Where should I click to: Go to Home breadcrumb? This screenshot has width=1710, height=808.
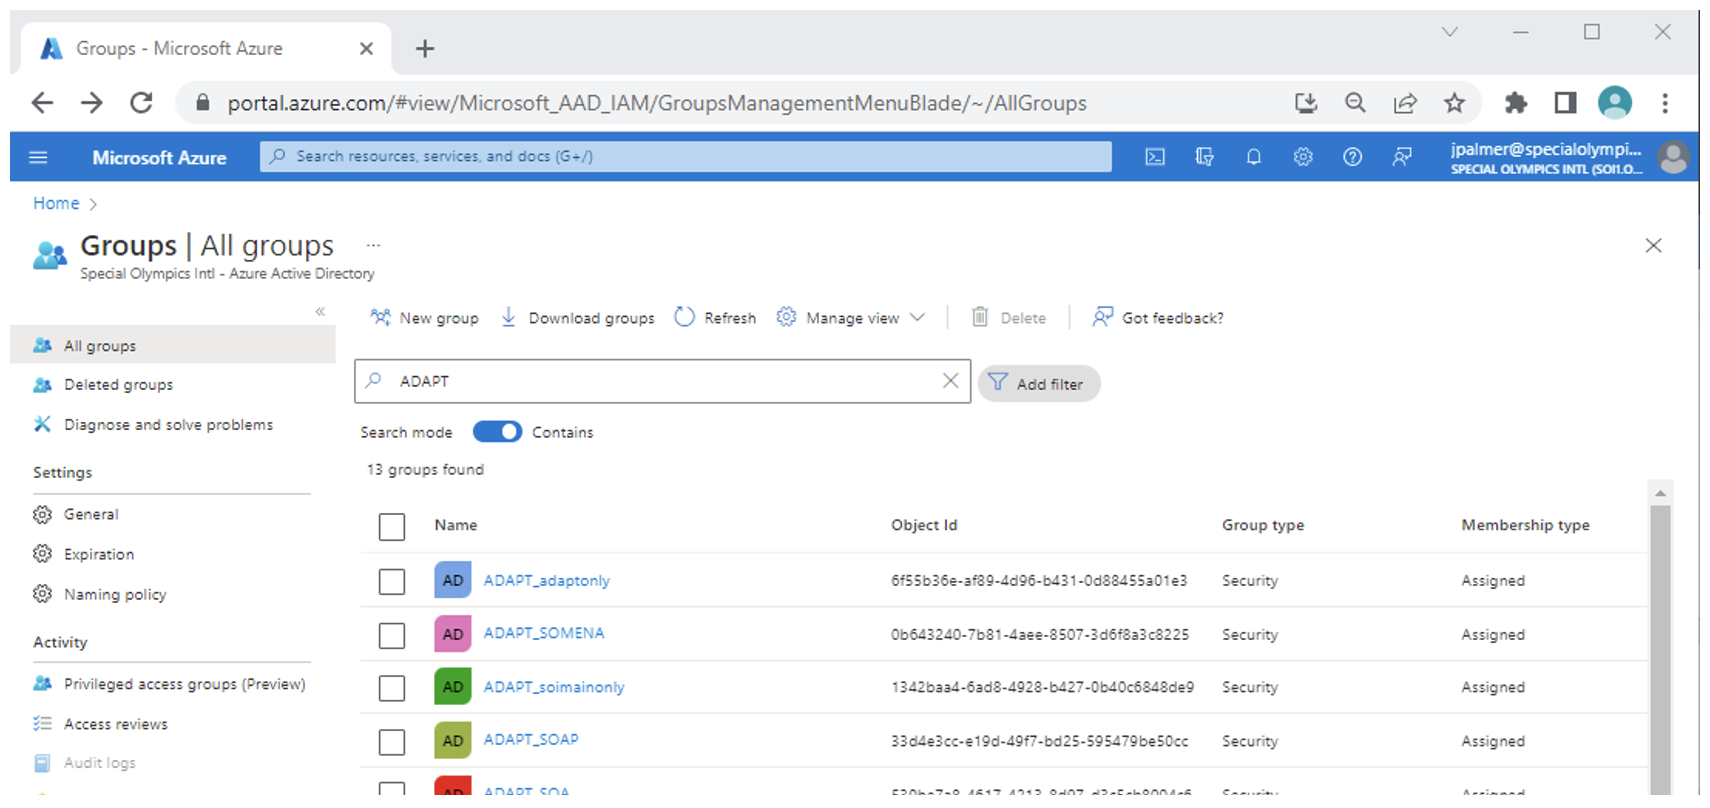click(x=56, y=203)
